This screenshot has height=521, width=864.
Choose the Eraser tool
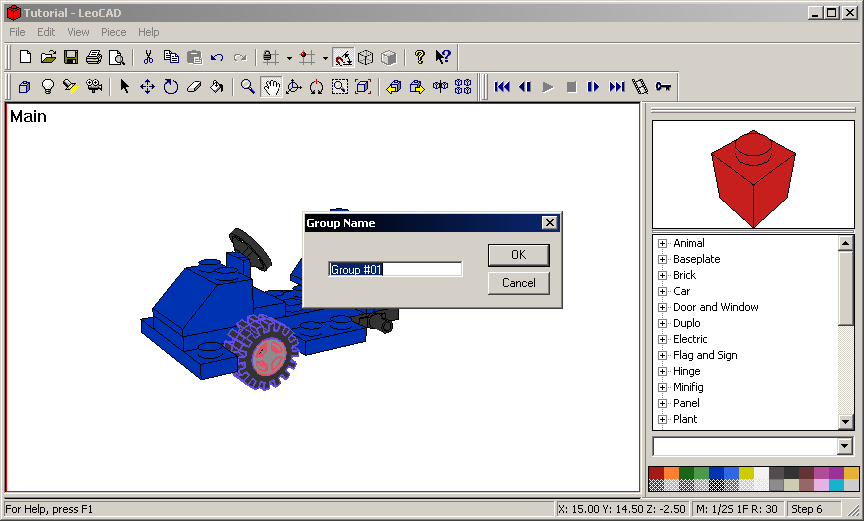tap(194, 87)
